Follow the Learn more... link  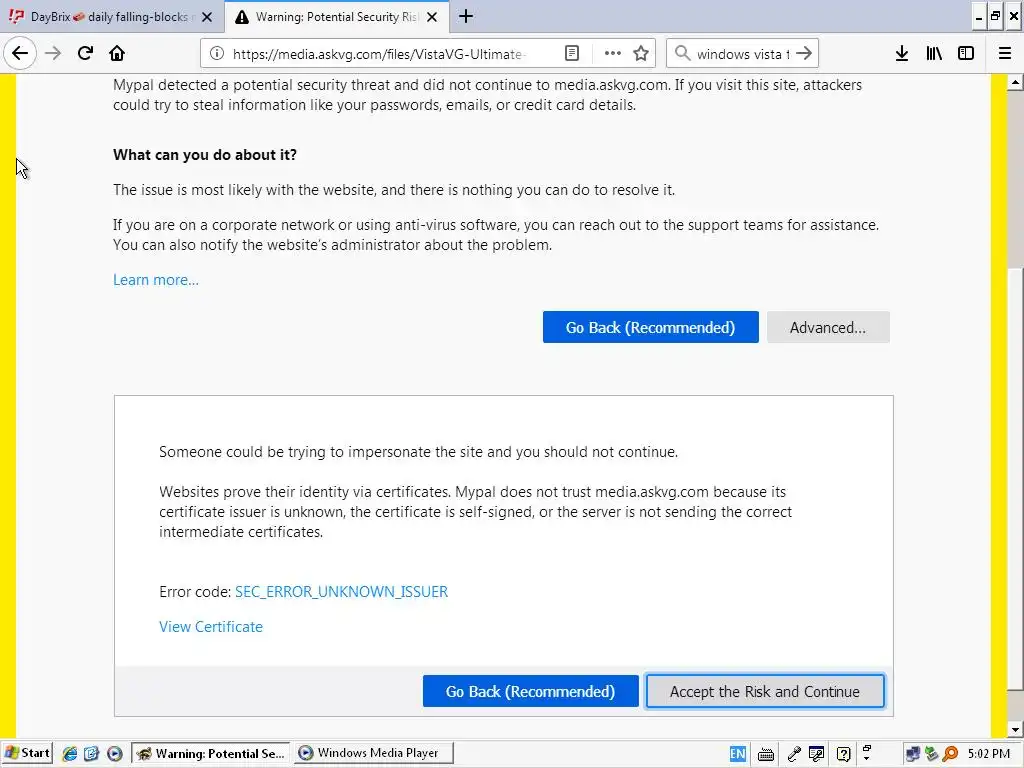[x=156, y=280]
